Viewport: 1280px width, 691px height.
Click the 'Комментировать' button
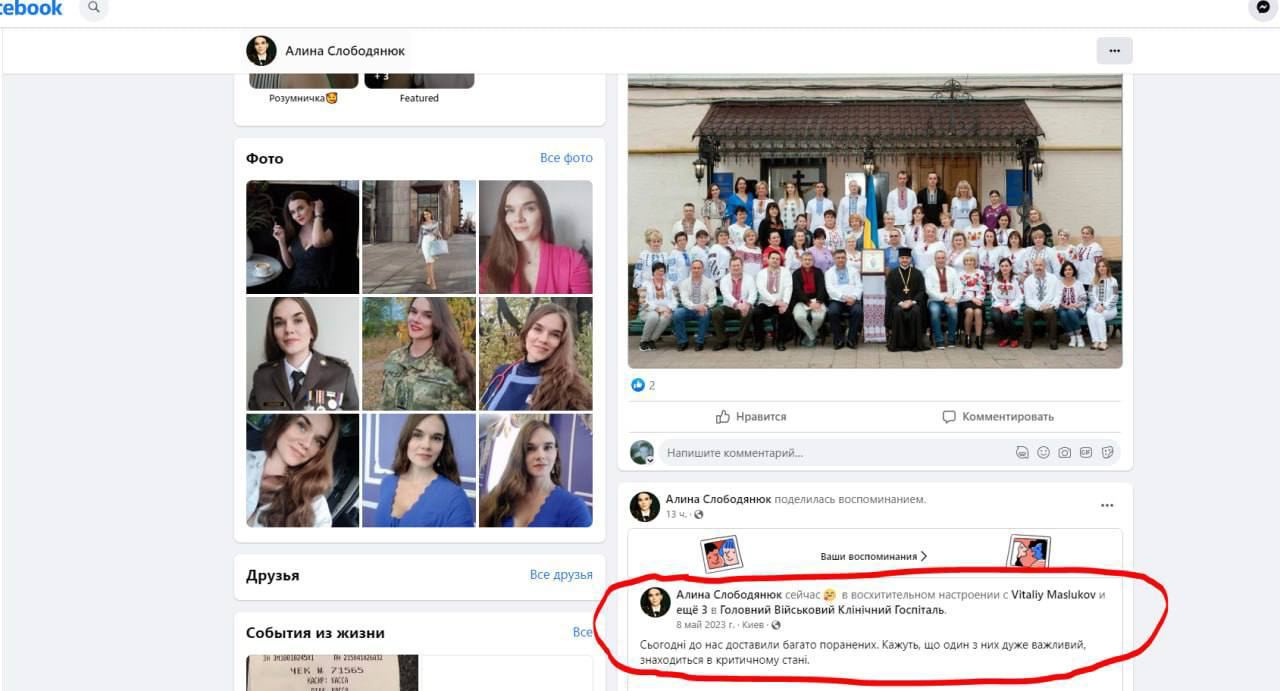[x=998, y=416]
